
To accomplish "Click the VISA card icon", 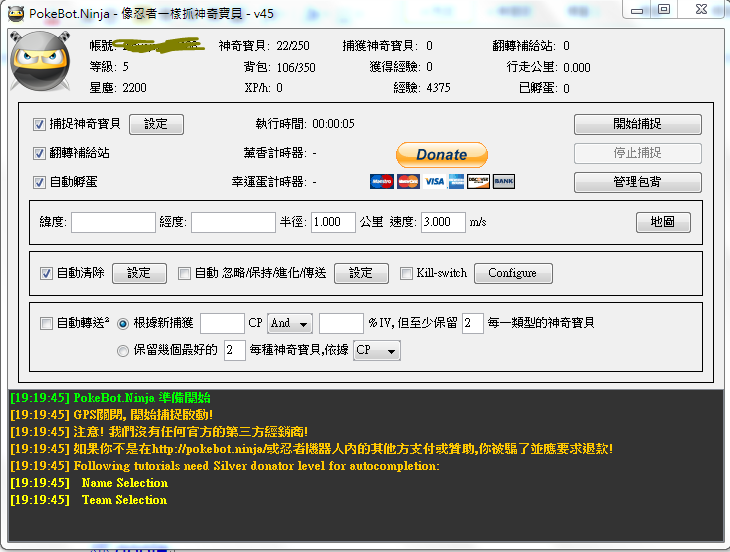I will pos(434,182).
